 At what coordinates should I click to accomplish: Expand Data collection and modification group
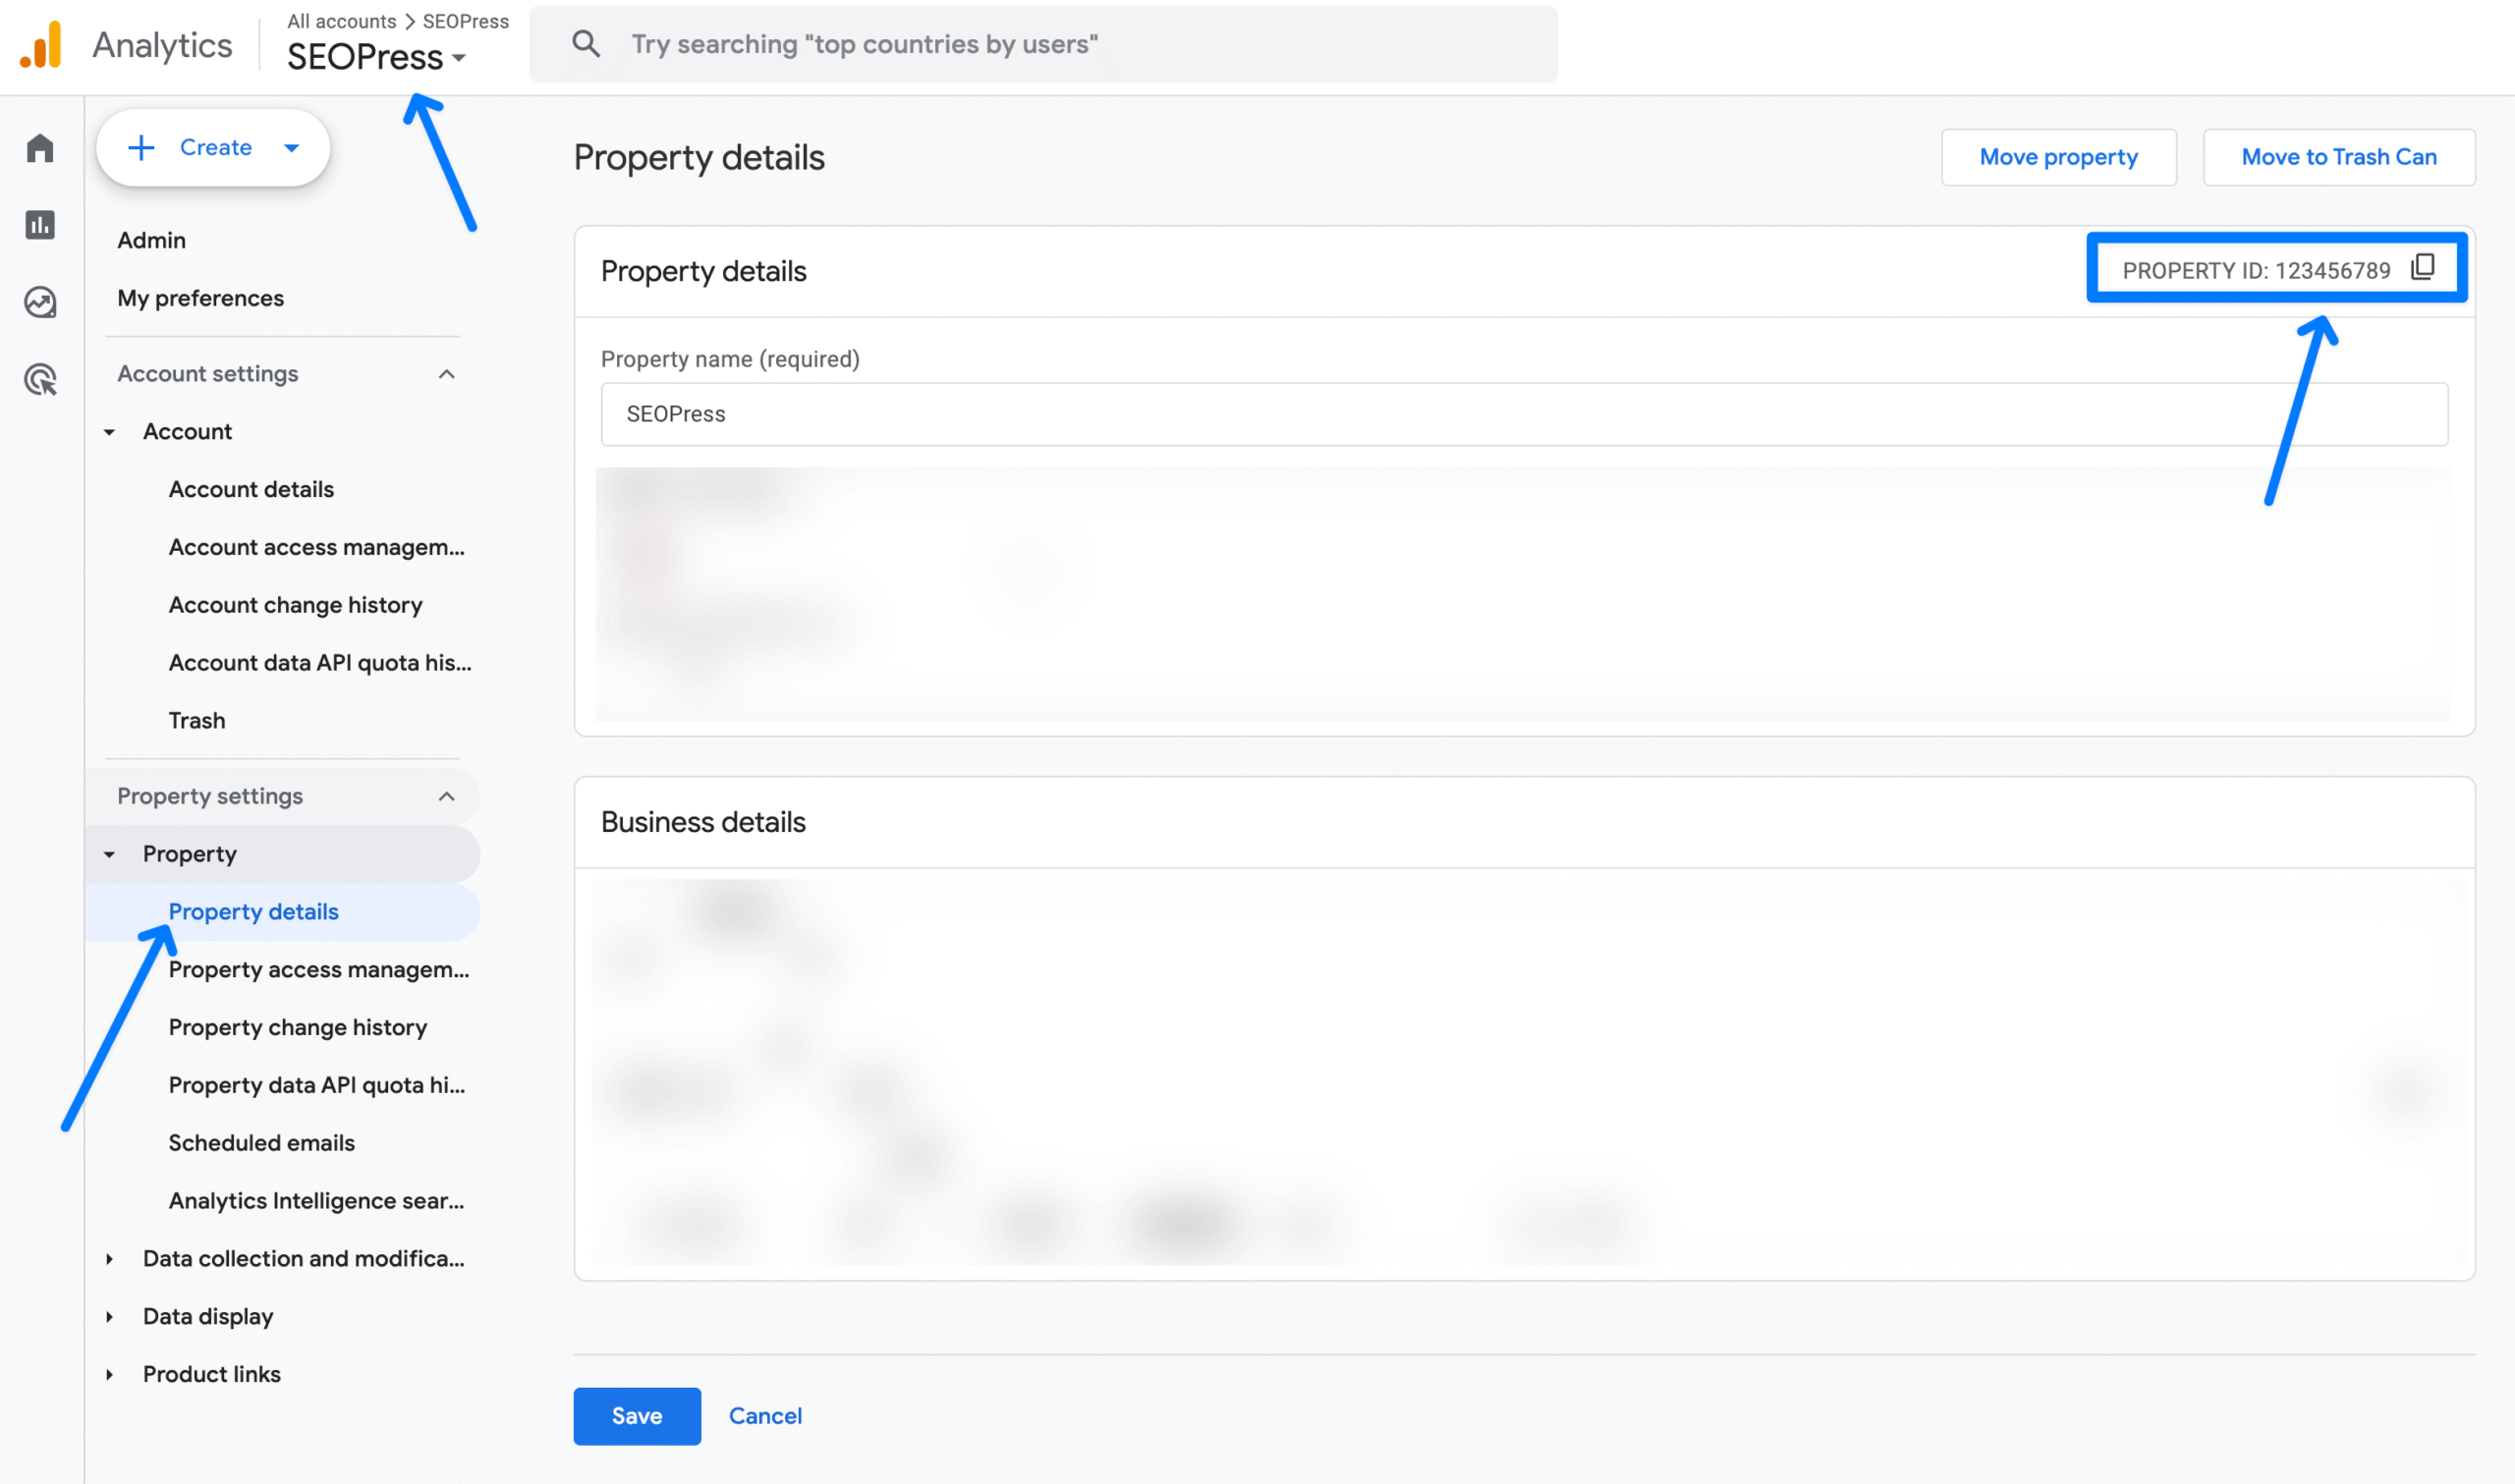(x=110, y=1259)
